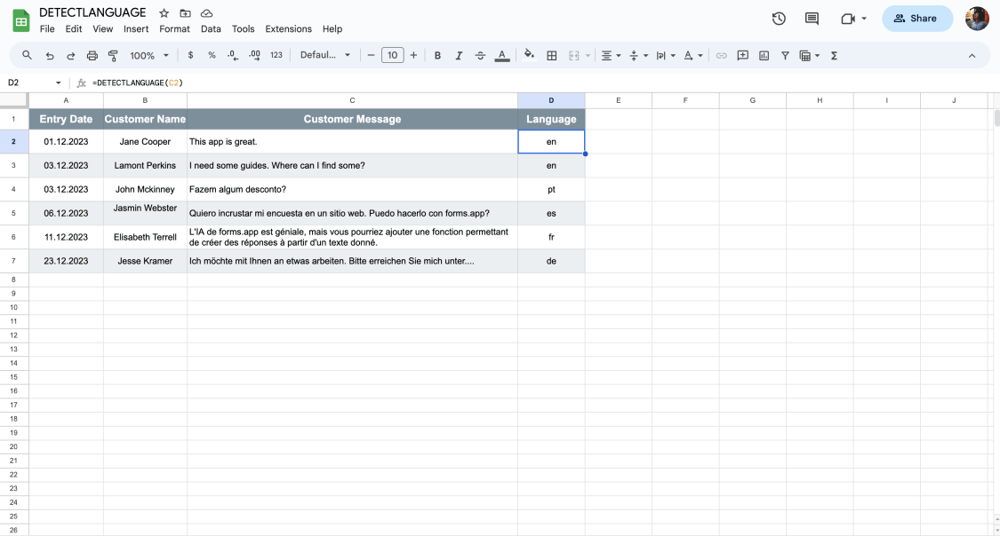Open version history clock icon
Image resolution: width=1000 pixels, height=536 pixels.
click(779, 18)
